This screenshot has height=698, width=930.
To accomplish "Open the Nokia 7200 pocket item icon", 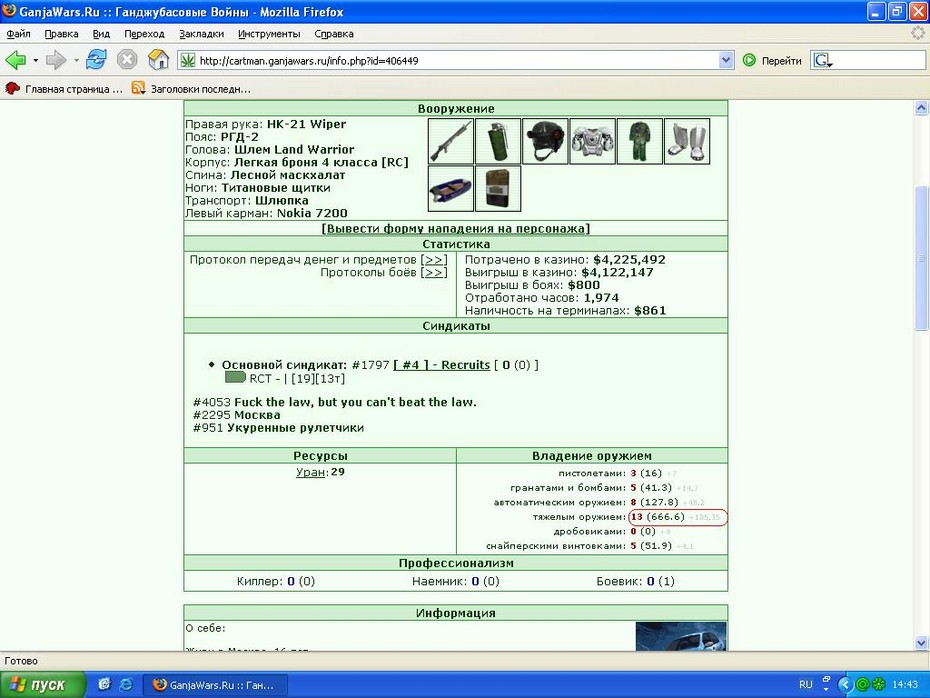I will [498, 189].
